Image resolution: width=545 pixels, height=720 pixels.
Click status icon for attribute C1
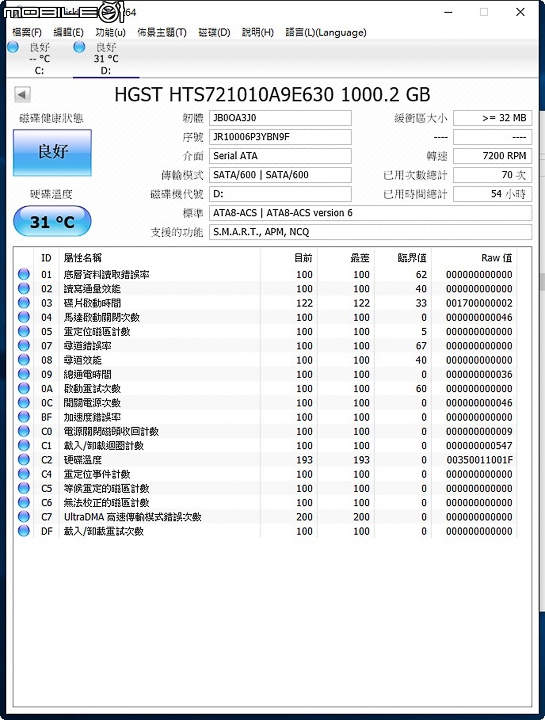[x=24, y=445]
